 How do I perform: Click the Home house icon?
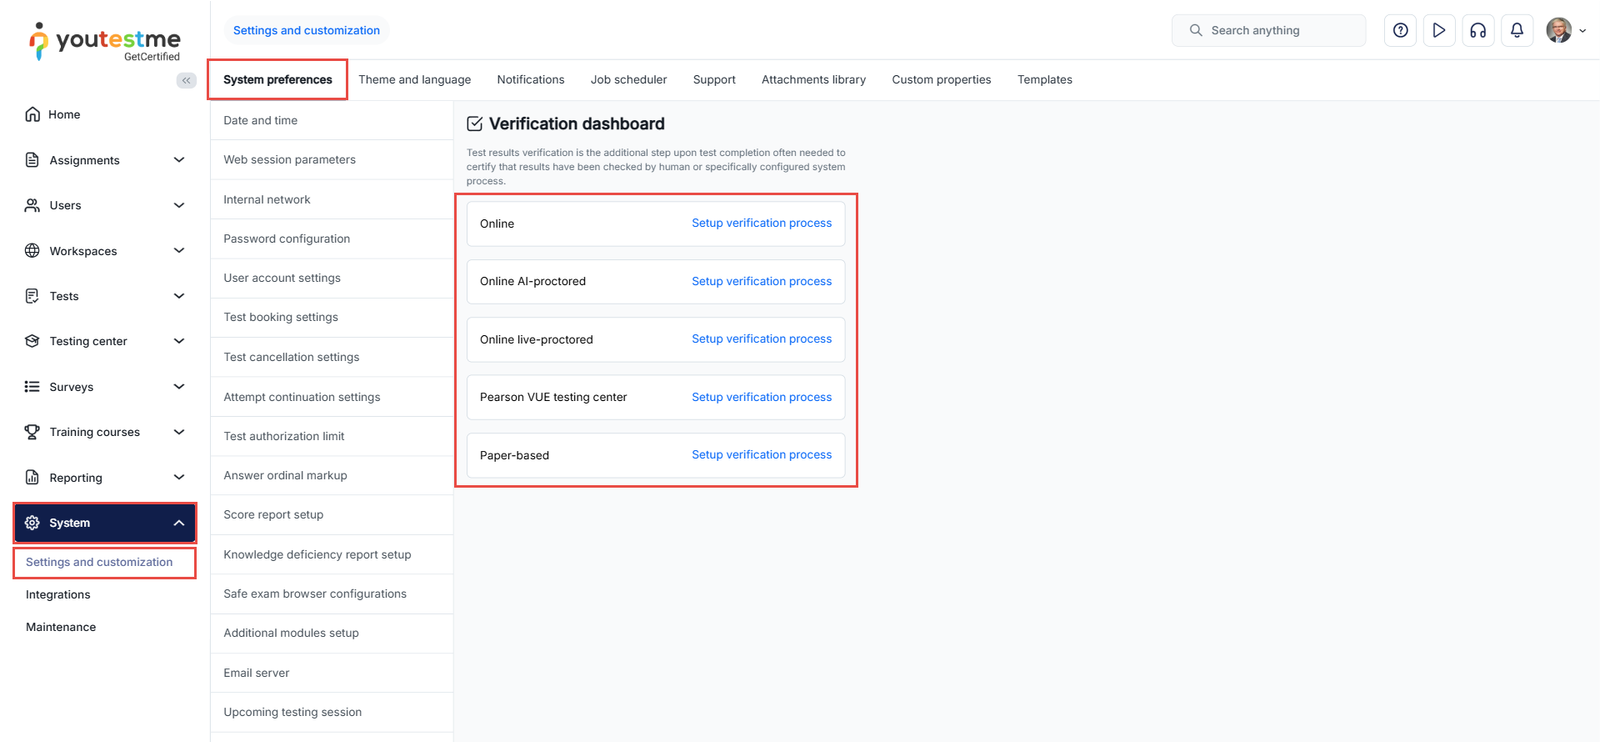(32, 114)
